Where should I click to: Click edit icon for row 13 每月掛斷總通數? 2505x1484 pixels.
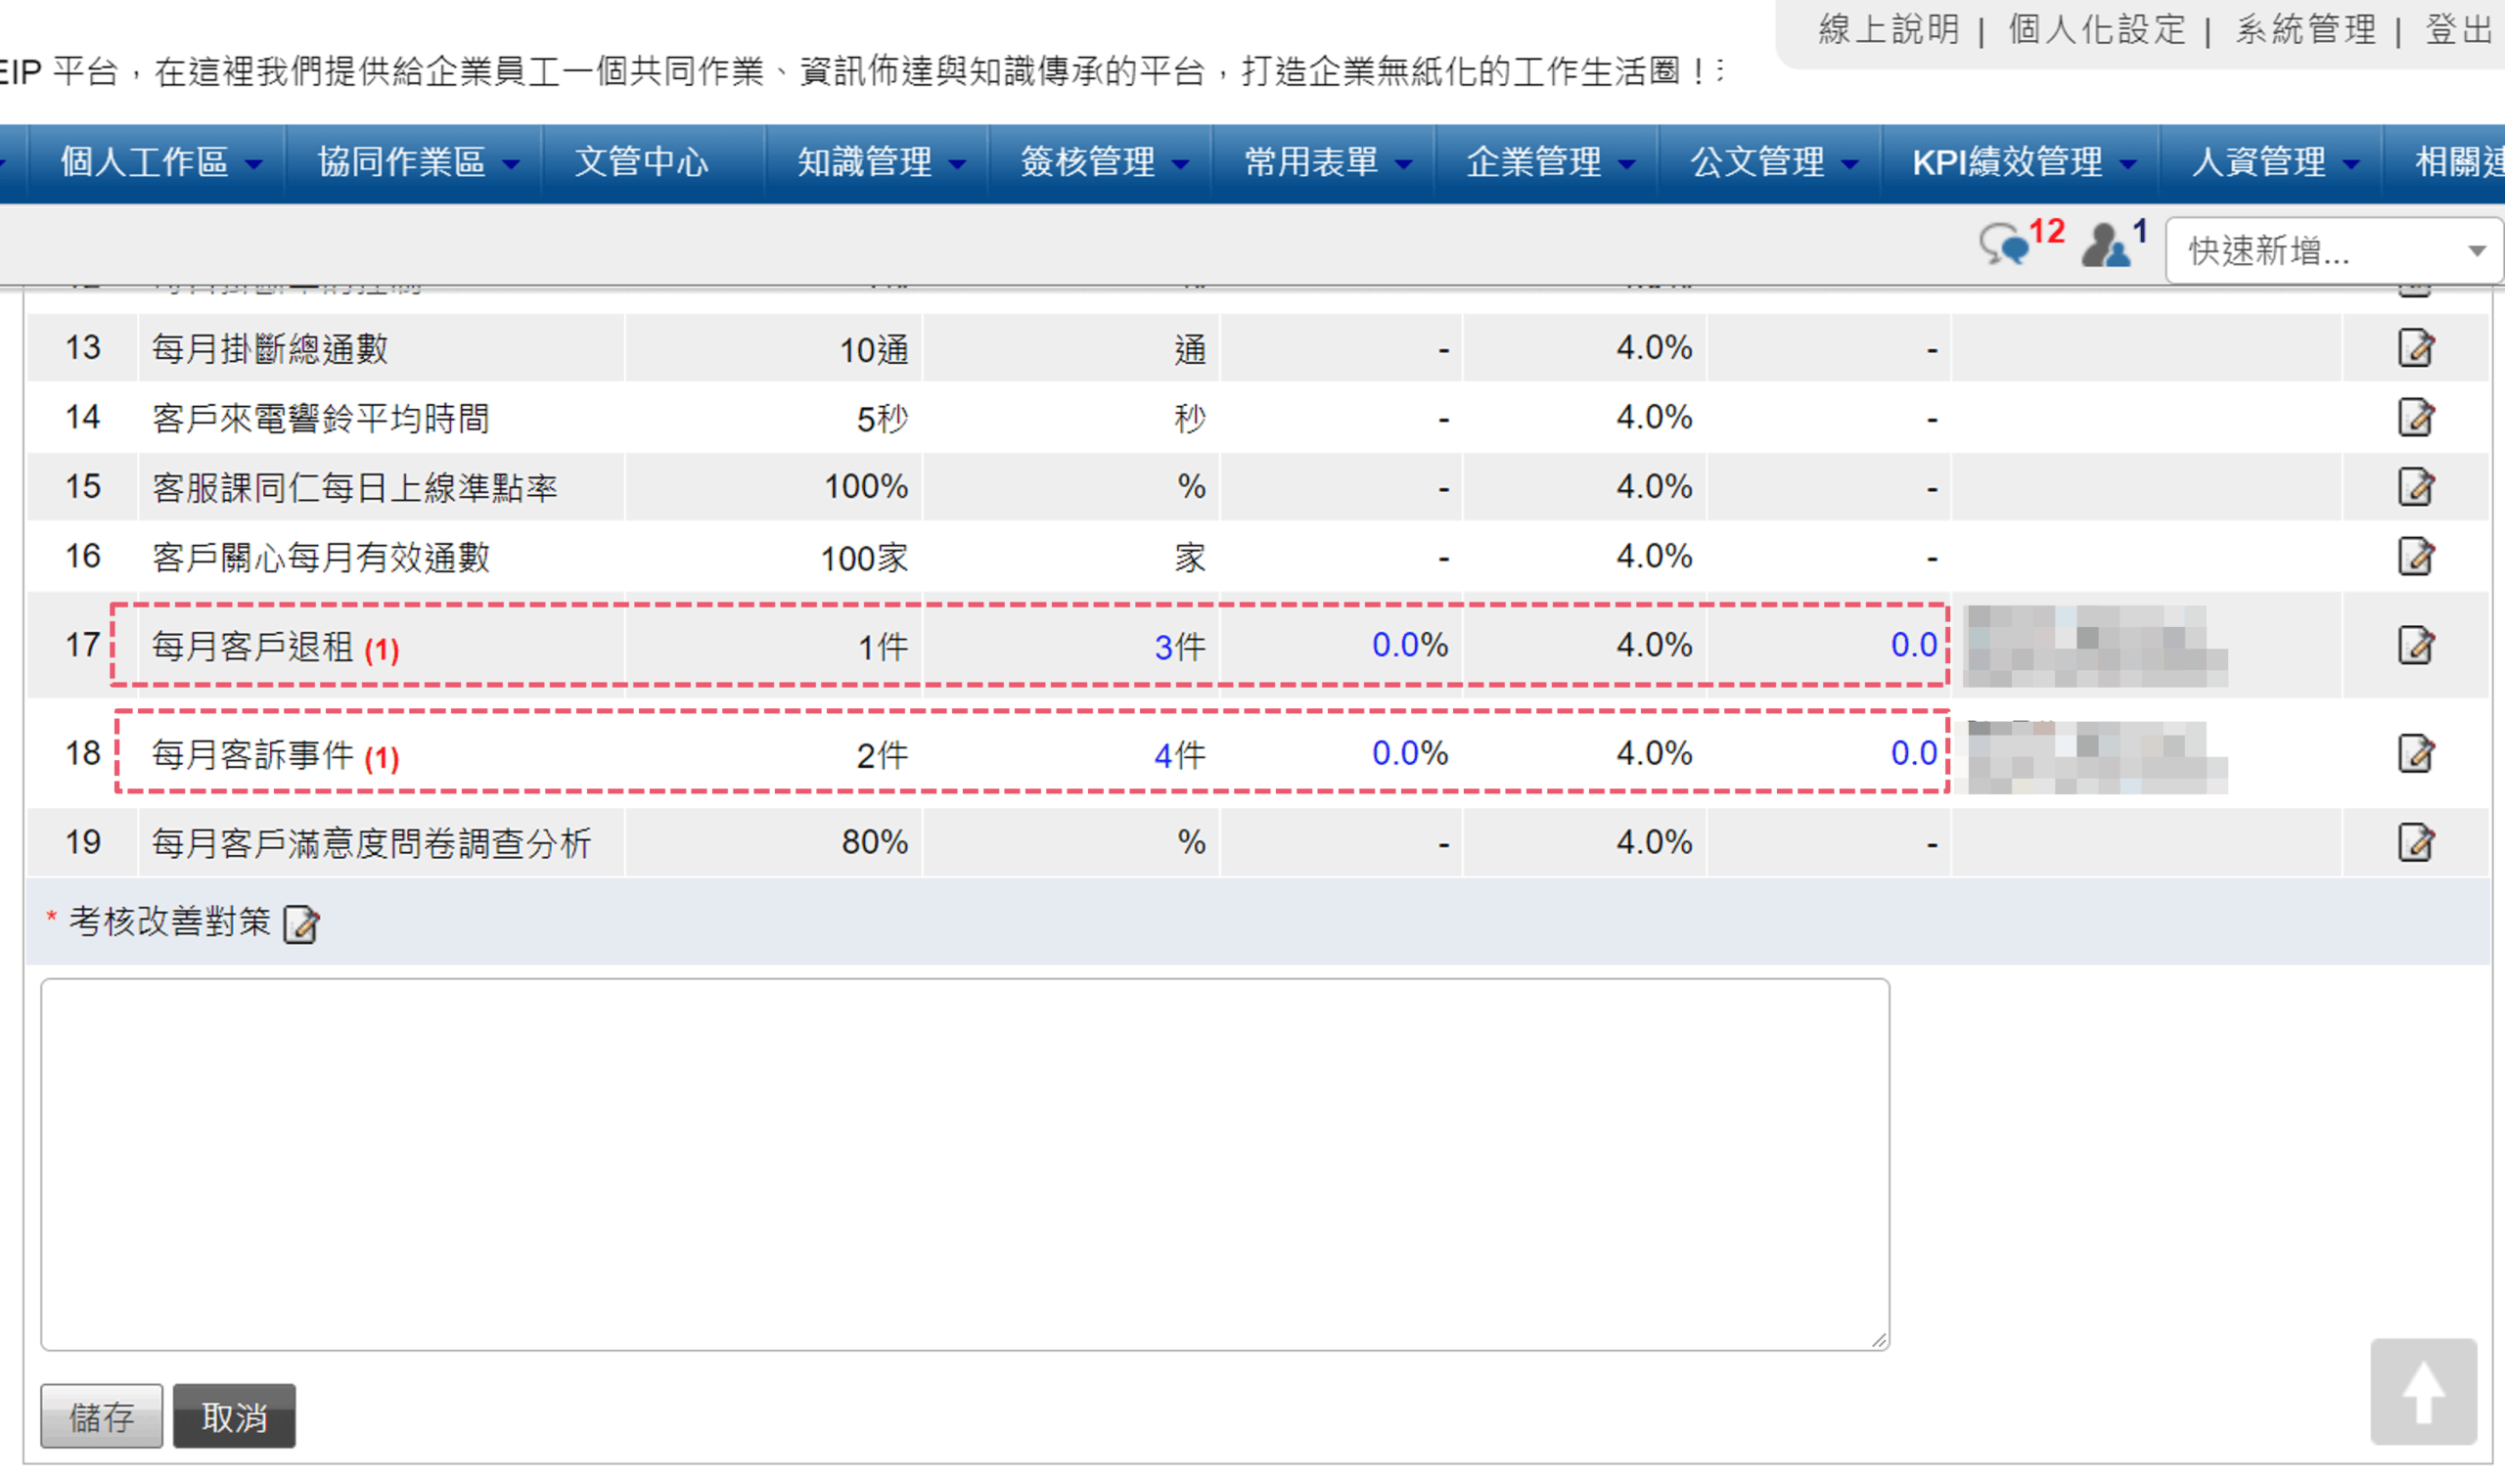[x=2415, y=348]
